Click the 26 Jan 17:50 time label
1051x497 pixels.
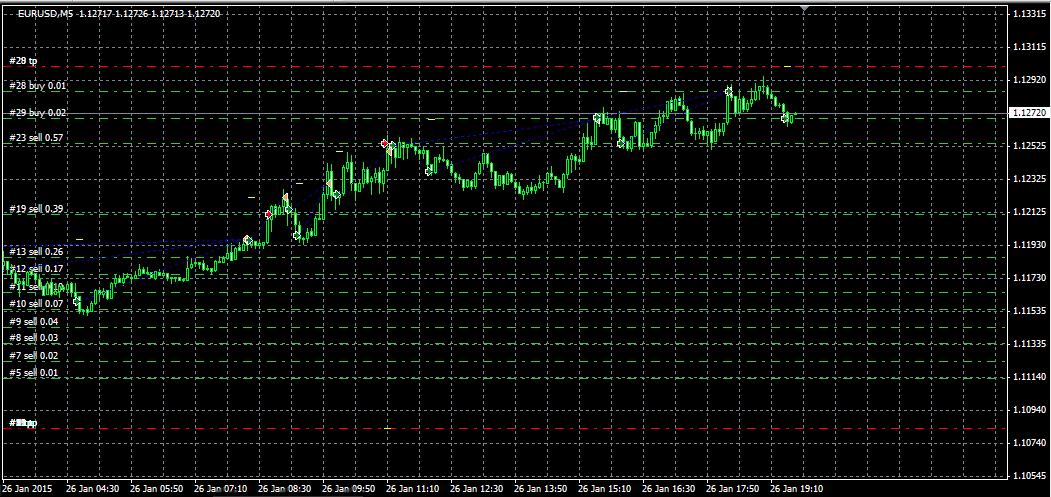point(733,489)
